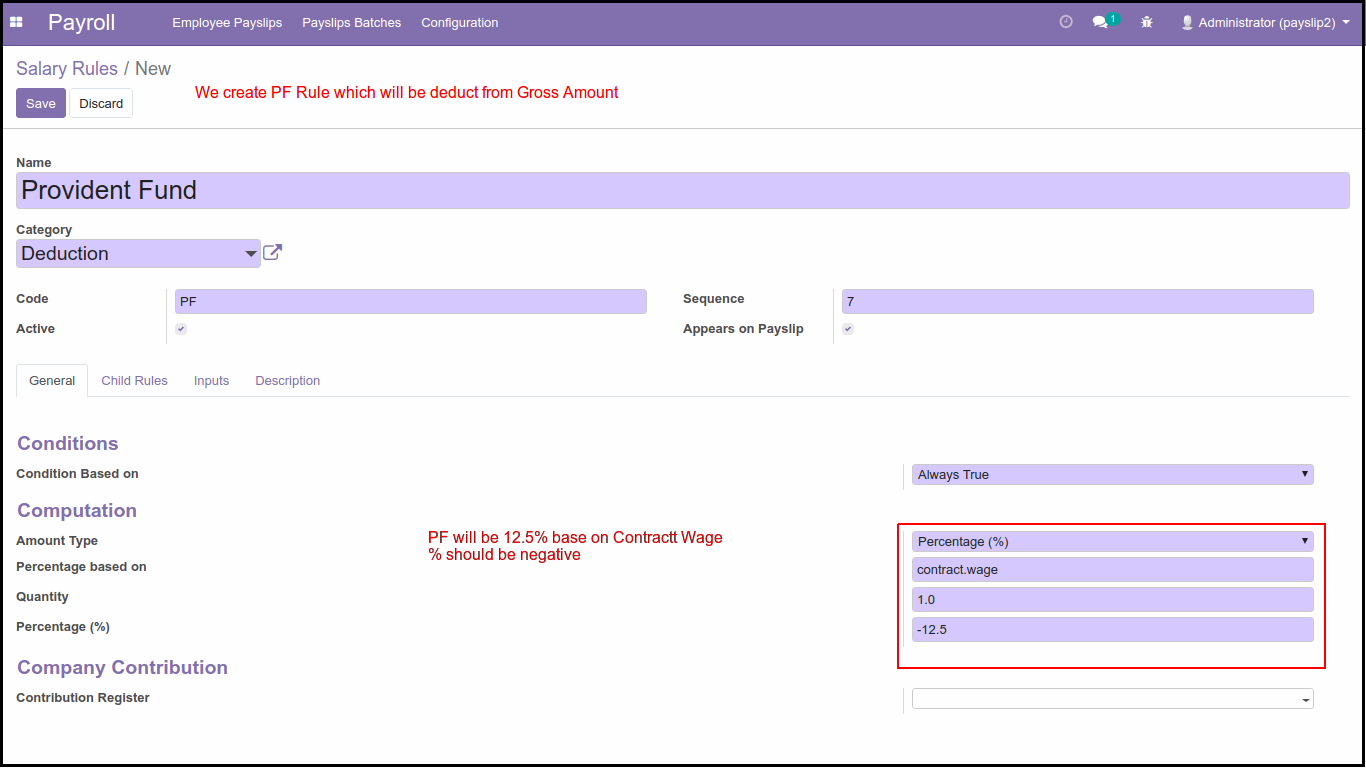The width and height of the screenshot is (1366, 768).
Task: Click the Payroll app title
Action: pos(82,22)
